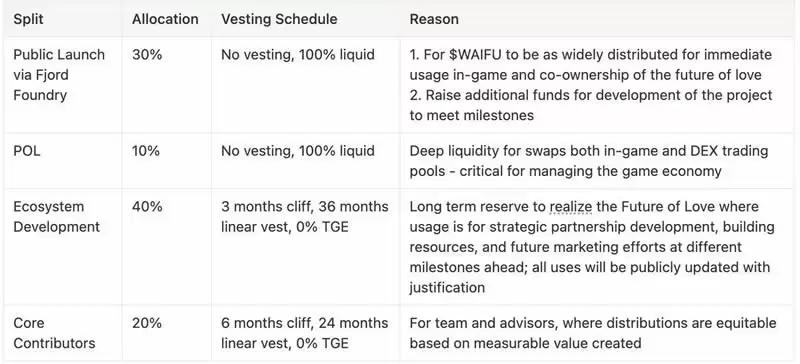
Task: Click the 40% allocation cell
Action: pyautogui.click(x=147, y=207)
